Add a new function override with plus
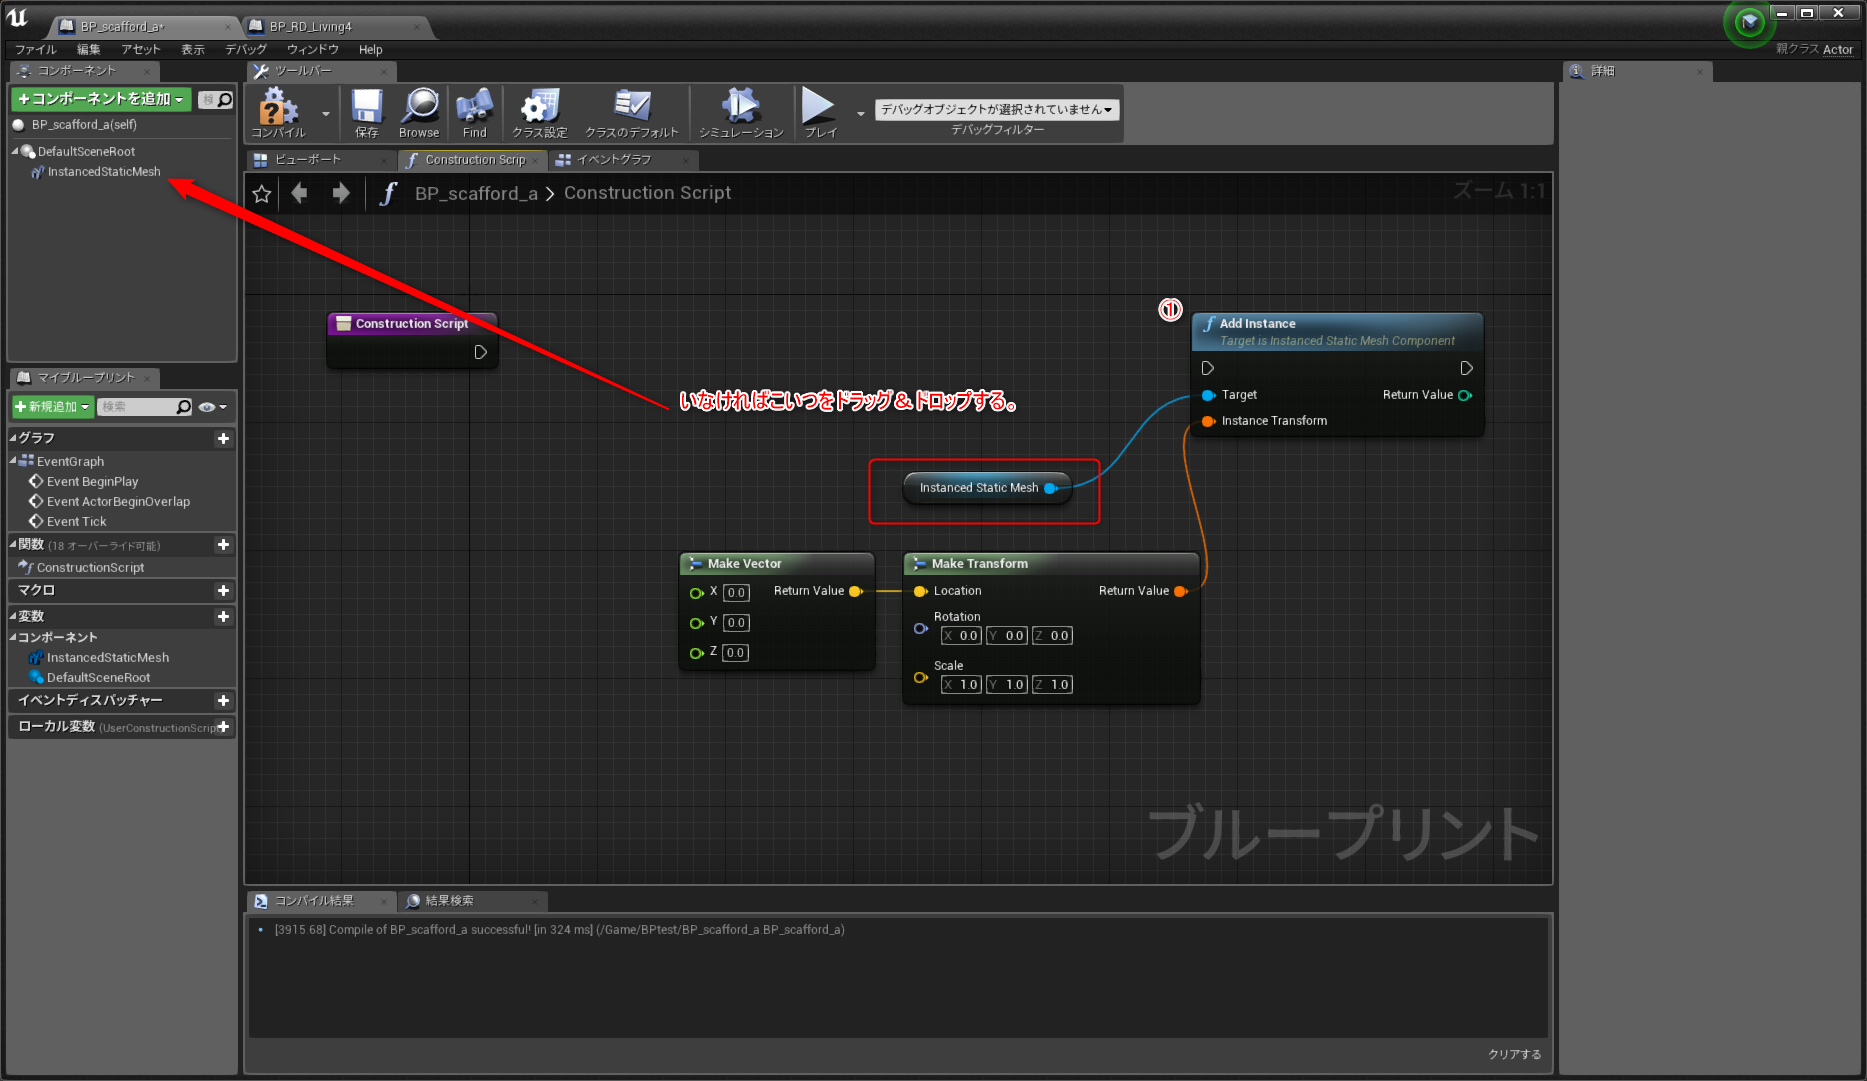Viewport: 1867px width, 1081px height. [x=223, y=545]
